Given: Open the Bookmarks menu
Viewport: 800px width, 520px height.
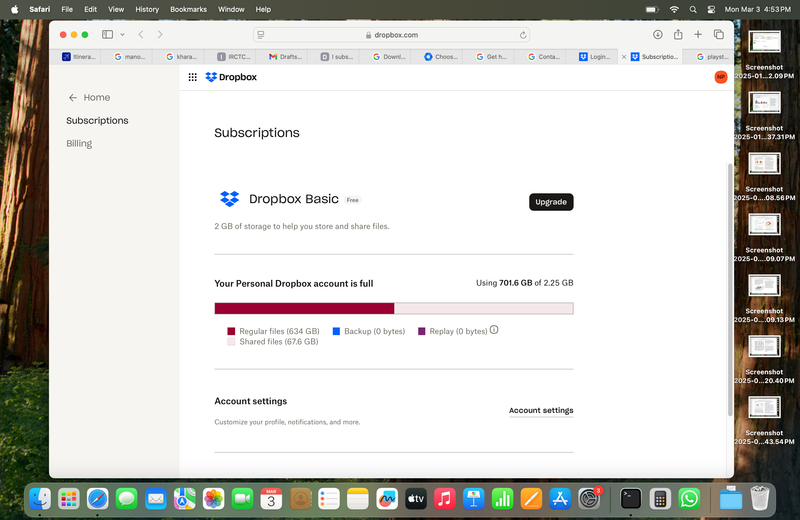Looking at the screenshot, I should (x=188, y=9).
